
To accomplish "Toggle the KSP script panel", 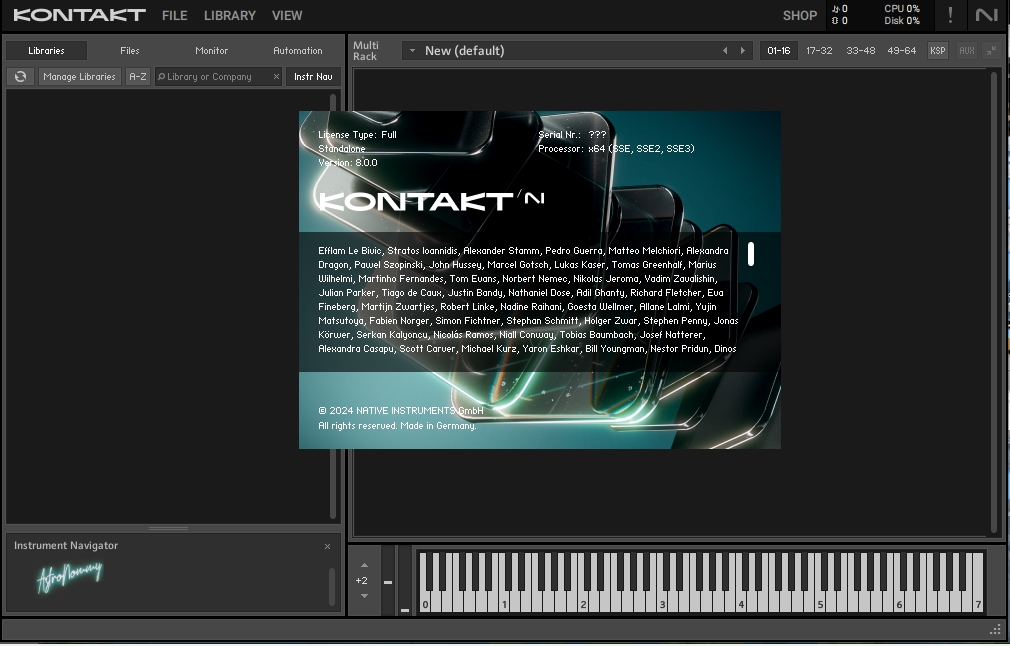I will pyautogui.click(x=937, y=51).
